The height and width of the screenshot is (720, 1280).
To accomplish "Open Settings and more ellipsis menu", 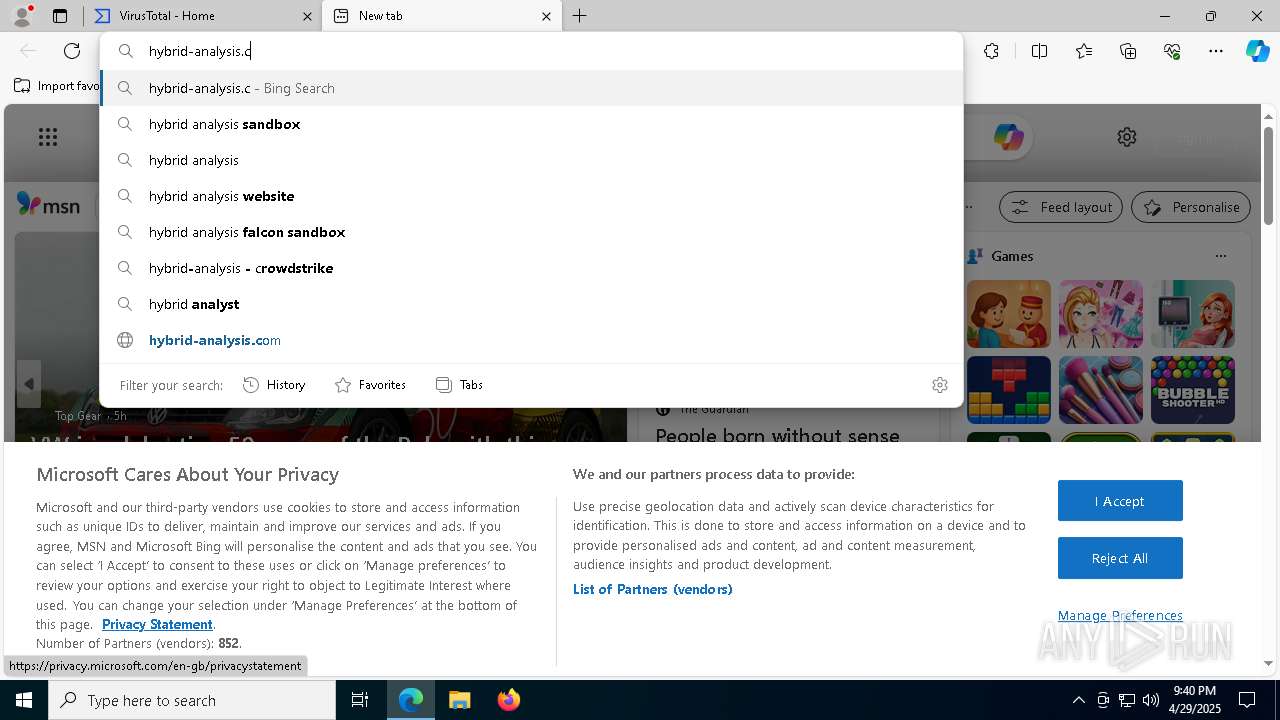I will click(1216, 51).
